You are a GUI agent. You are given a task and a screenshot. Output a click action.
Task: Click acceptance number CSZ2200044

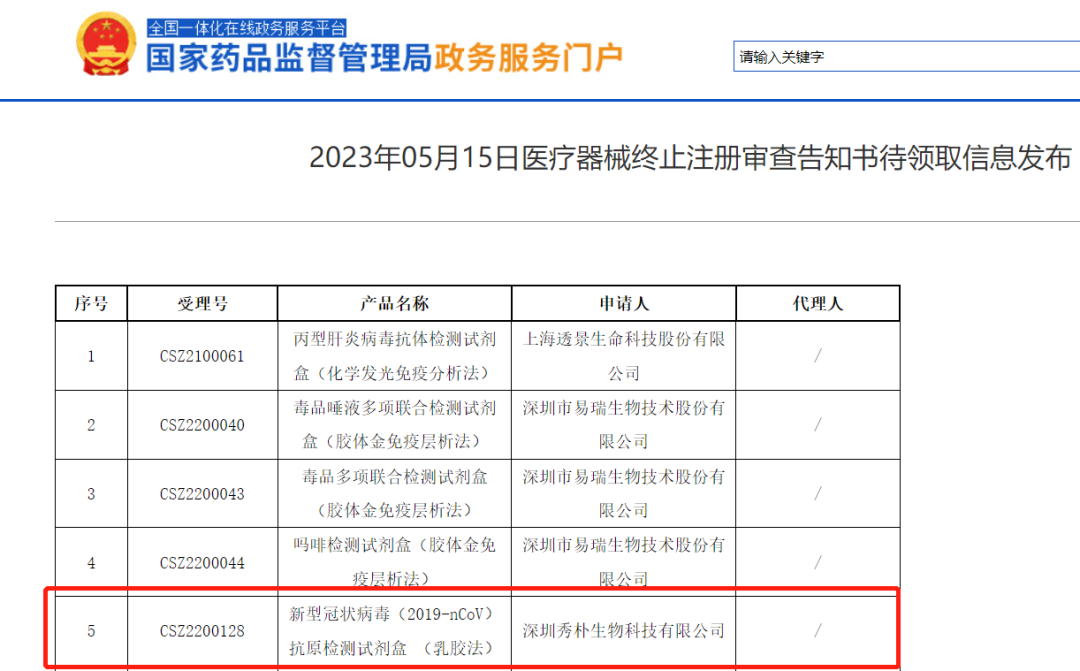coord(202,563)
